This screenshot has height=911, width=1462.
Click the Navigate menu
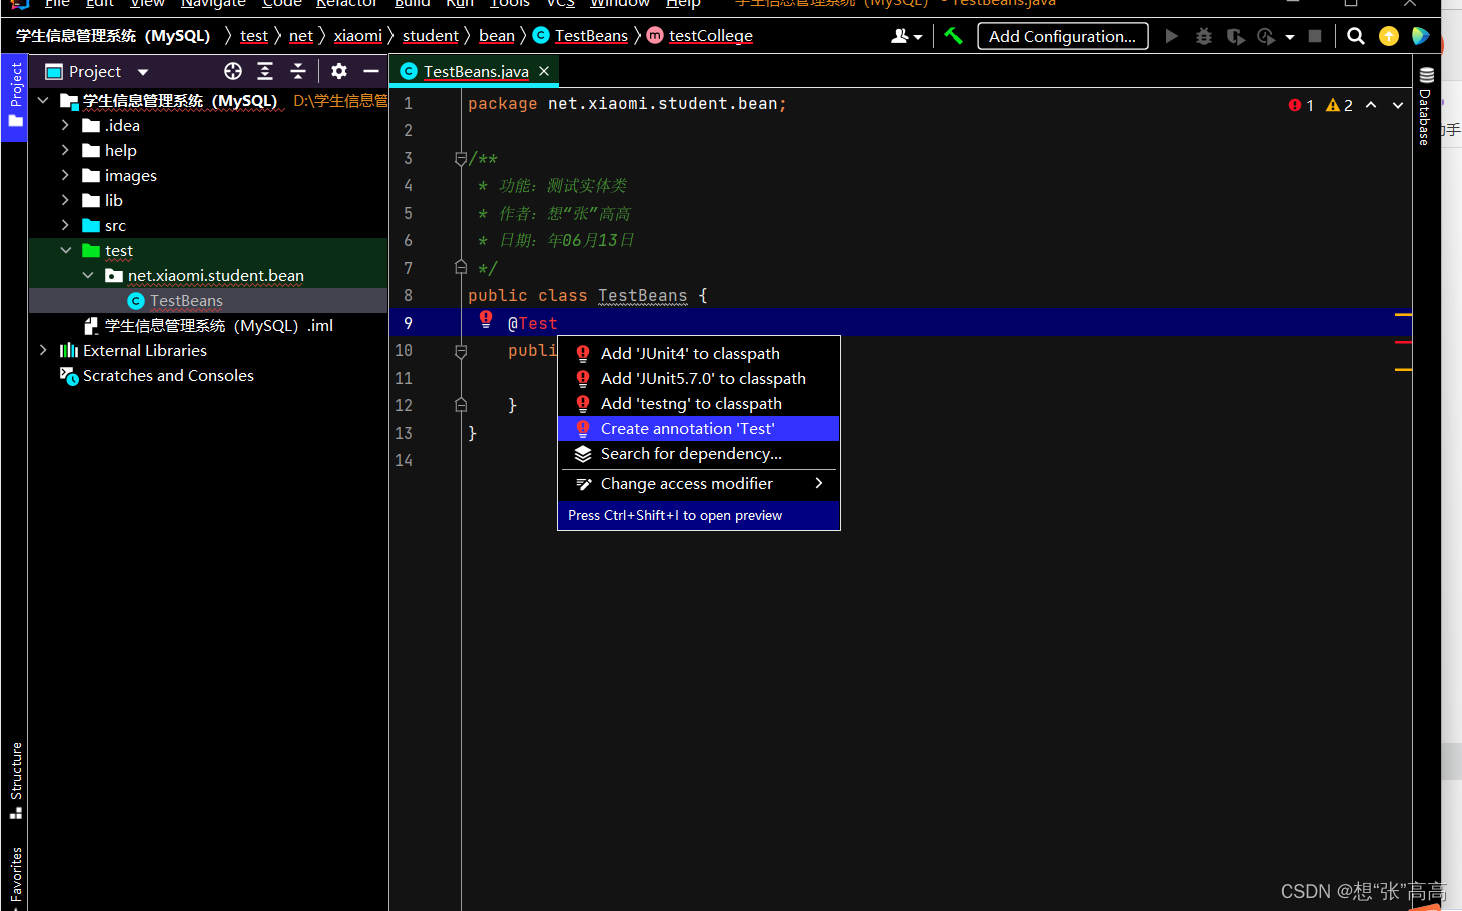213,4
